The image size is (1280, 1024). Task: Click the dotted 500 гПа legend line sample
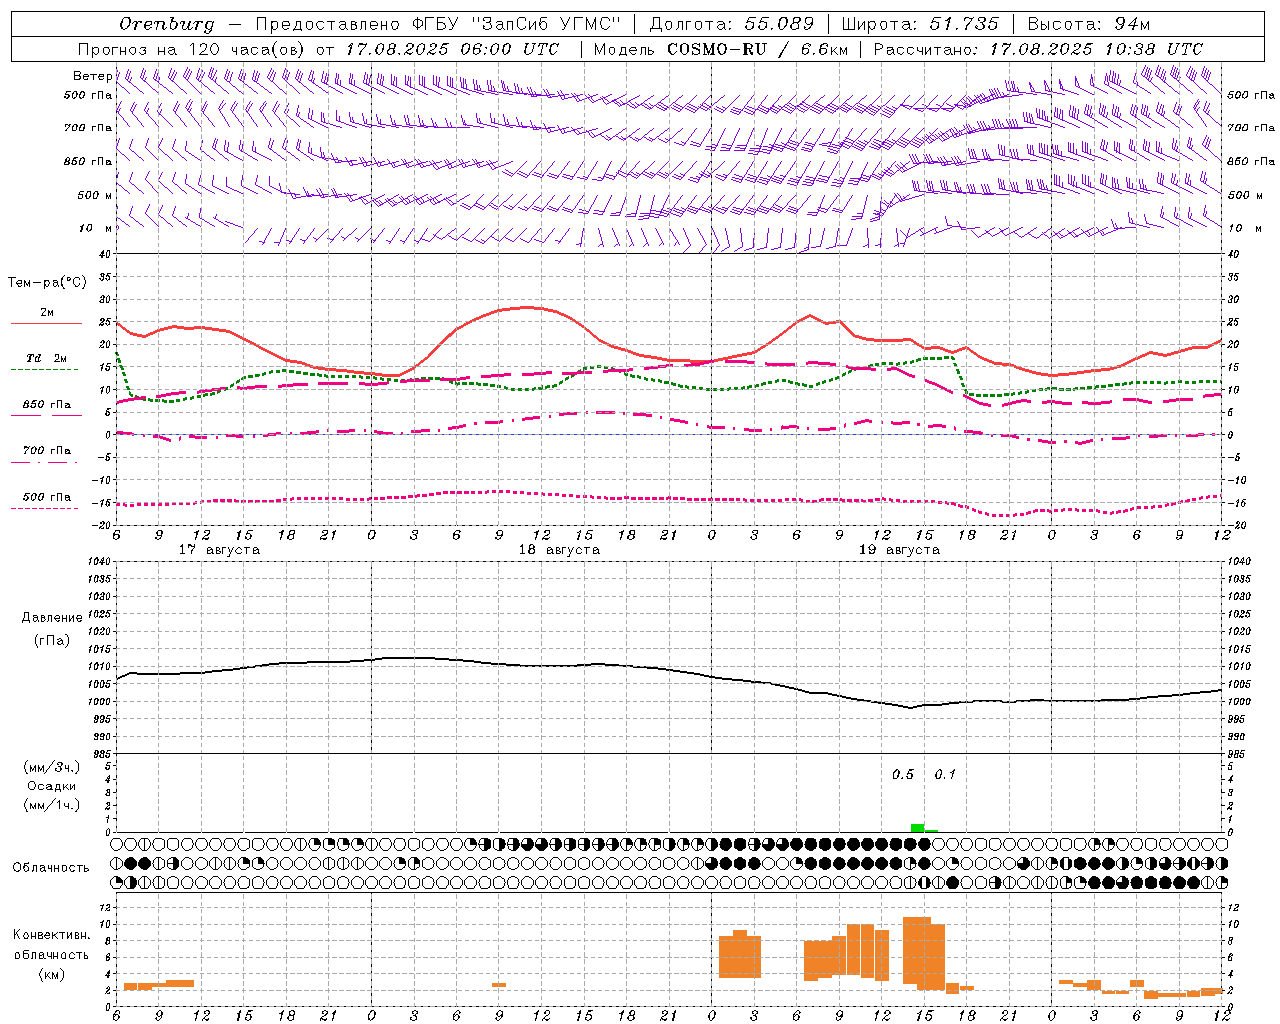(44, 509)
